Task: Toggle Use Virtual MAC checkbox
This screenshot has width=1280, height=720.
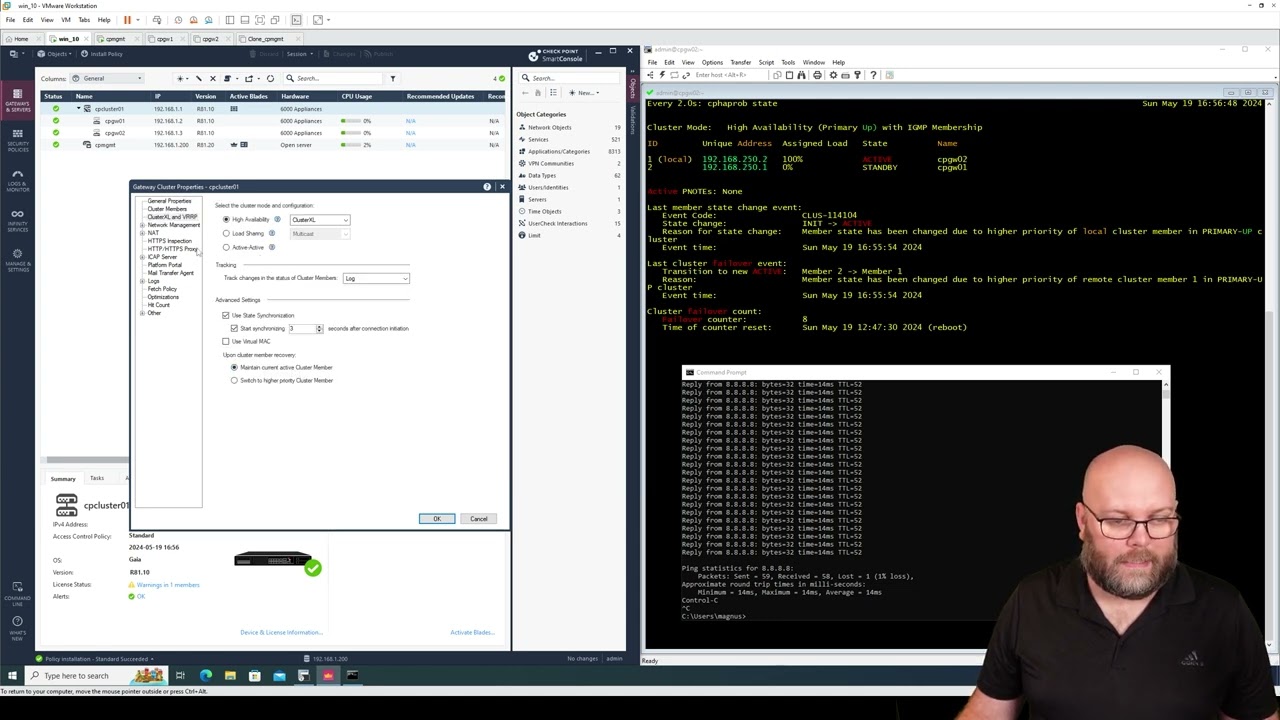Action: [226, 341]
